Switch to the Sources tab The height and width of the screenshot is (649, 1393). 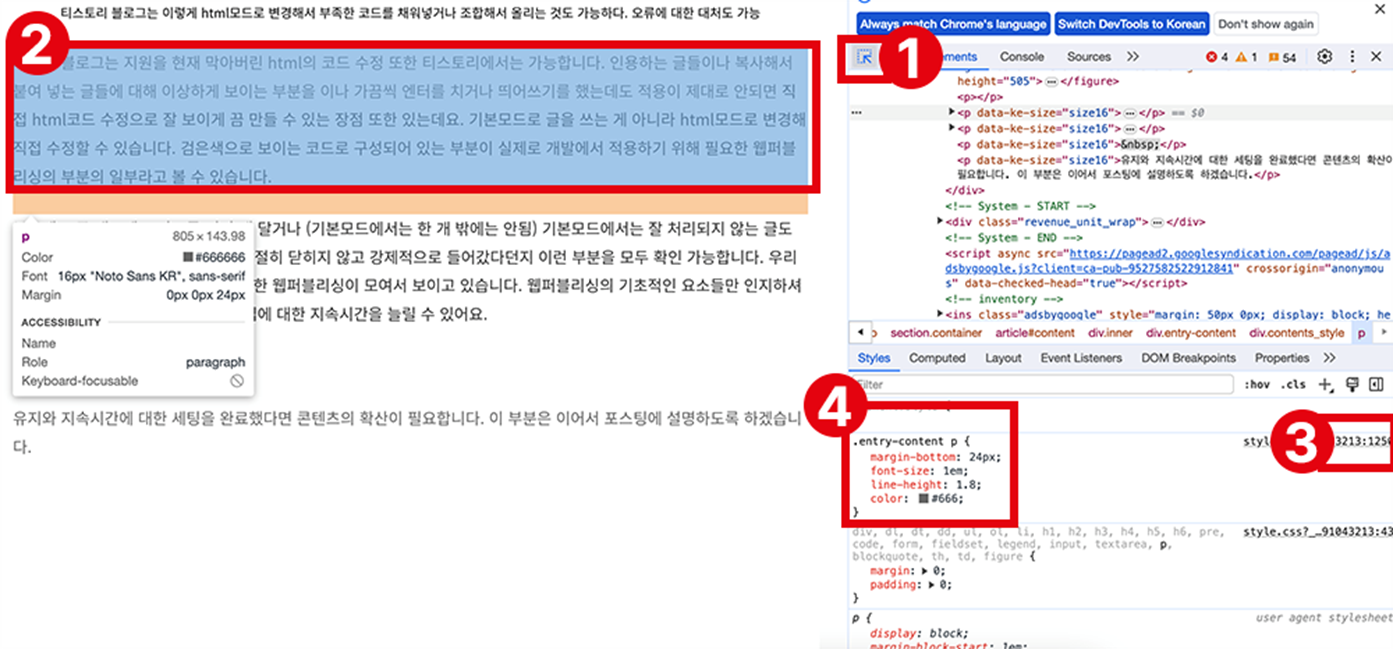click(1089, 57)
